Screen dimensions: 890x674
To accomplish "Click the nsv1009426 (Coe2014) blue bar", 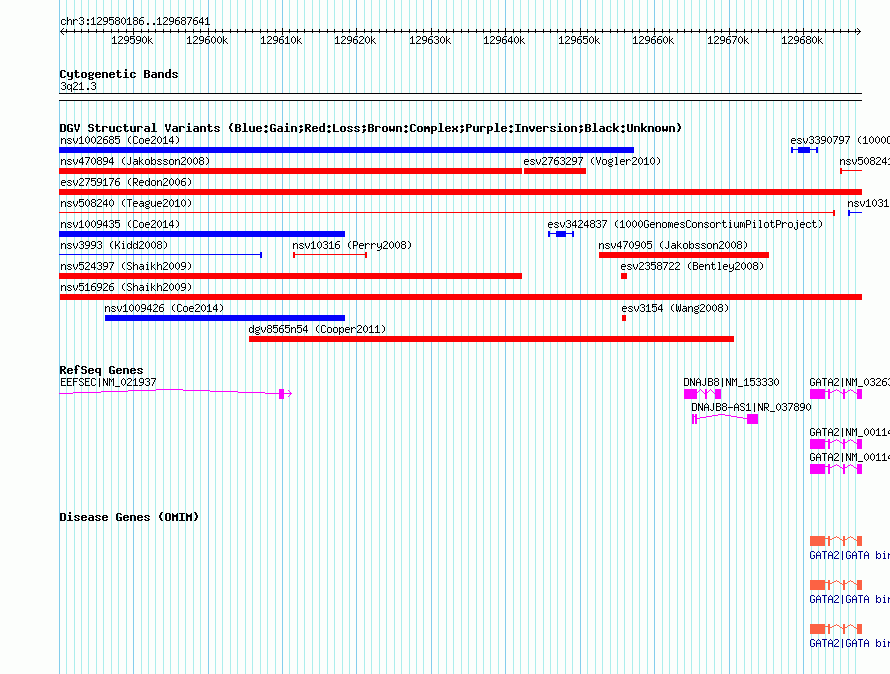I will tap(225, 318).
